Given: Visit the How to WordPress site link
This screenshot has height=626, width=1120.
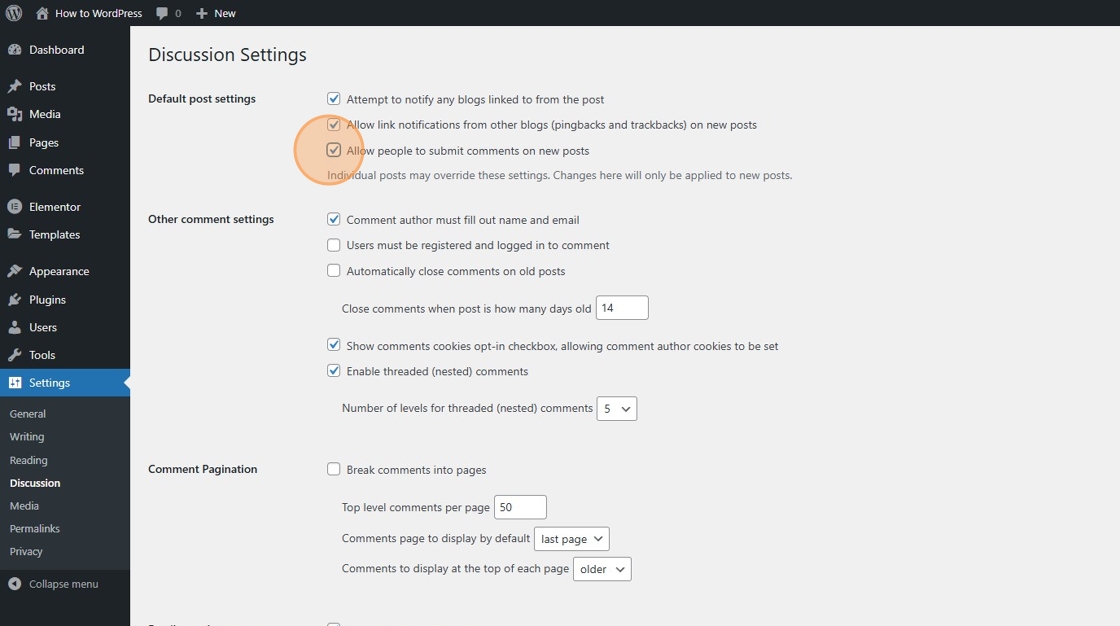Looking at the screenshot, I should click(99, 13).
